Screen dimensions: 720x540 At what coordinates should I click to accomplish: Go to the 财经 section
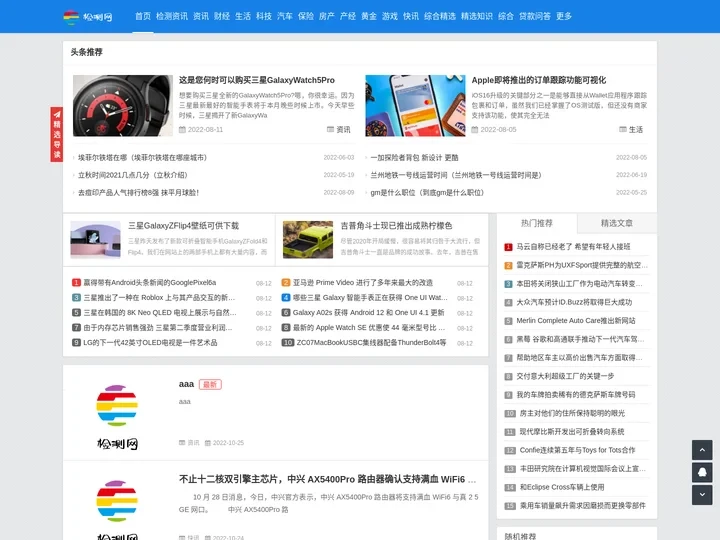222,16
